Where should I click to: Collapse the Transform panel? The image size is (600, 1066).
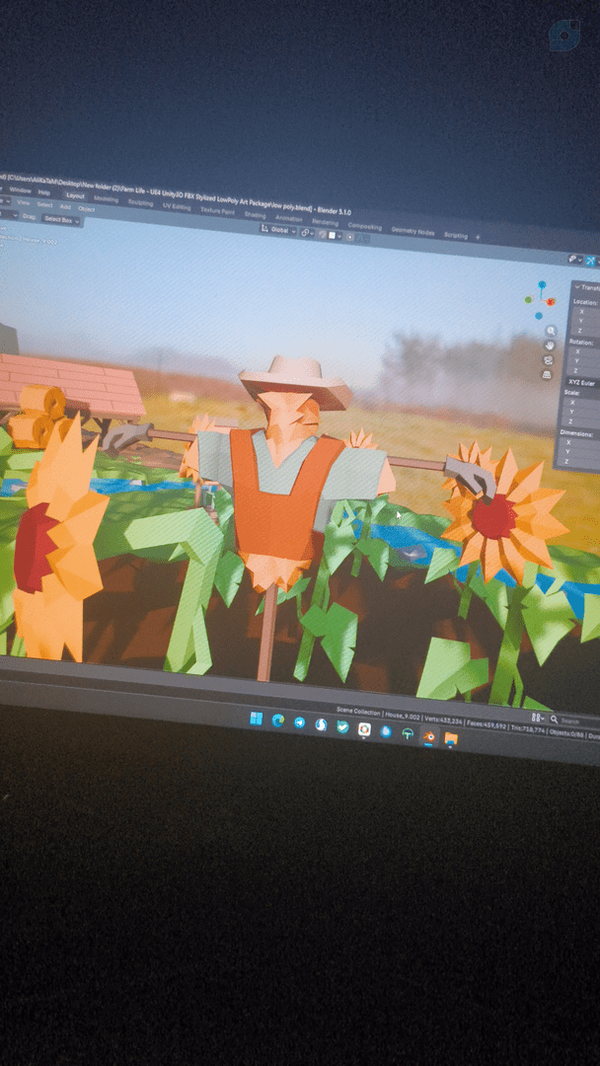[578, 286]
